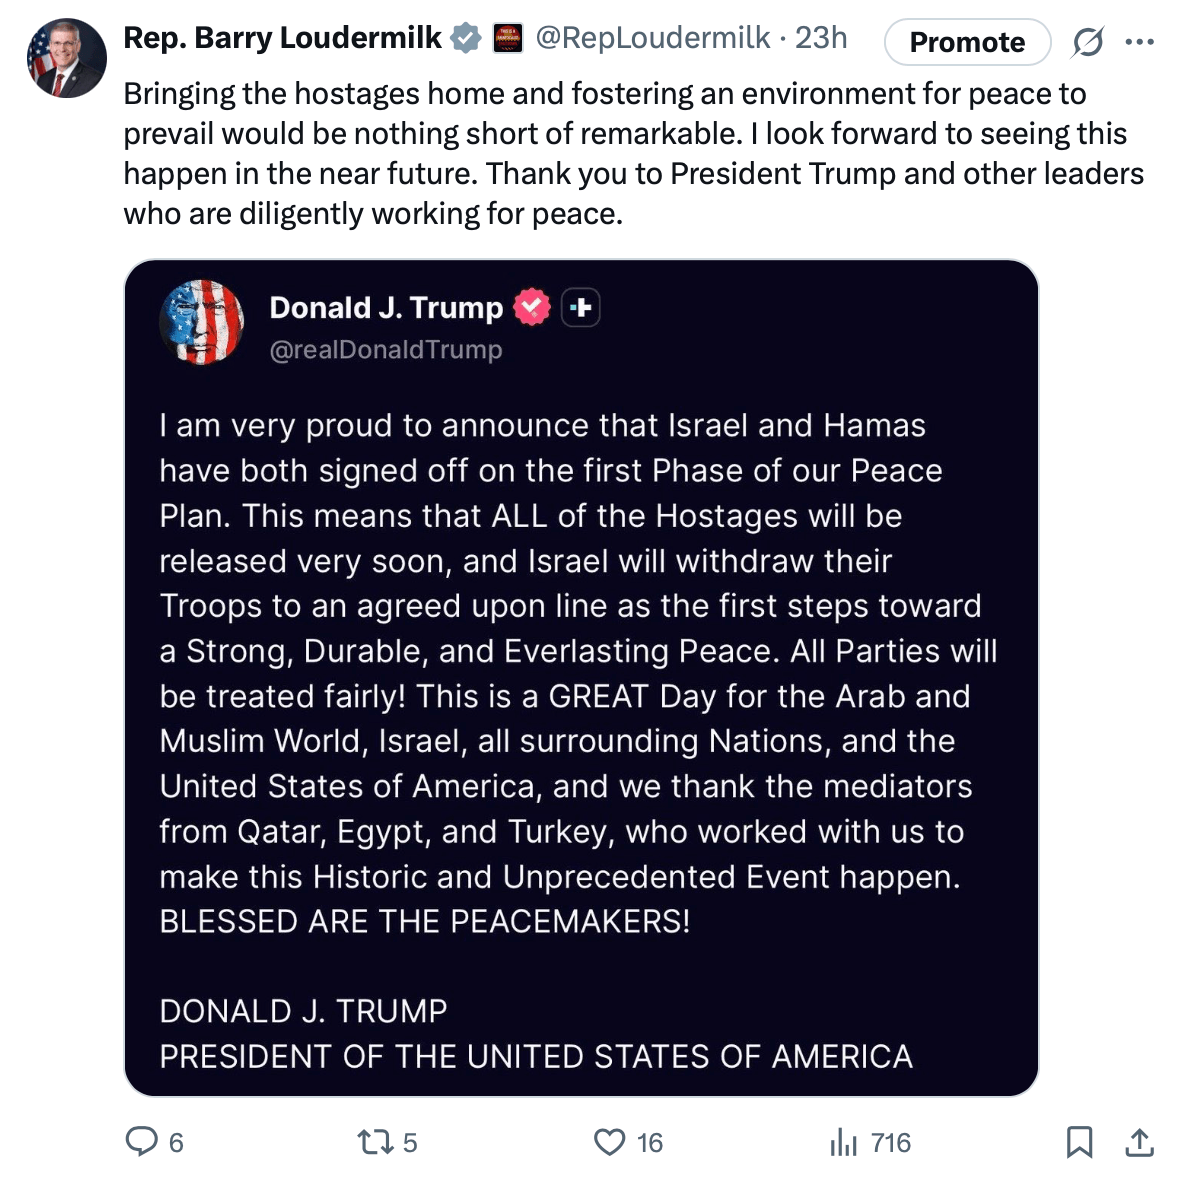
Task: Click the Promote button
Action: tap(967, 42)
